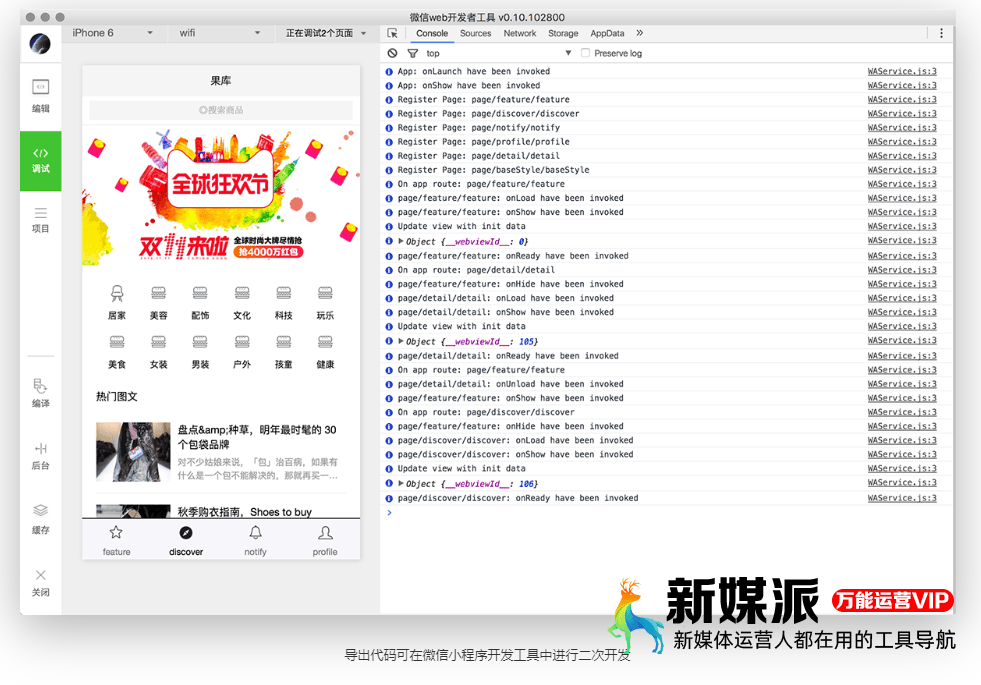This screenshot has height=685, width=981.
Task: Activate the element inspector icon in DevTools
Action: 392,33
